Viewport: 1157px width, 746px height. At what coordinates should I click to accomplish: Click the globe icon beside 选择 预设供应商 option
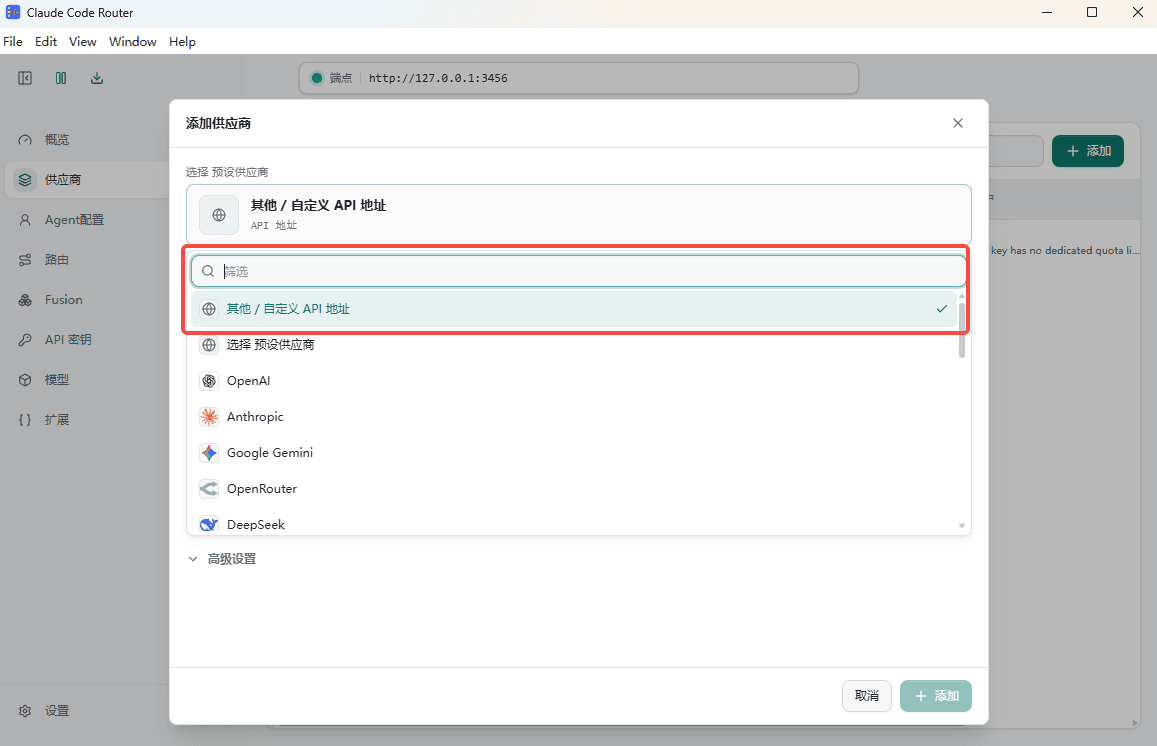pos(210,345)
